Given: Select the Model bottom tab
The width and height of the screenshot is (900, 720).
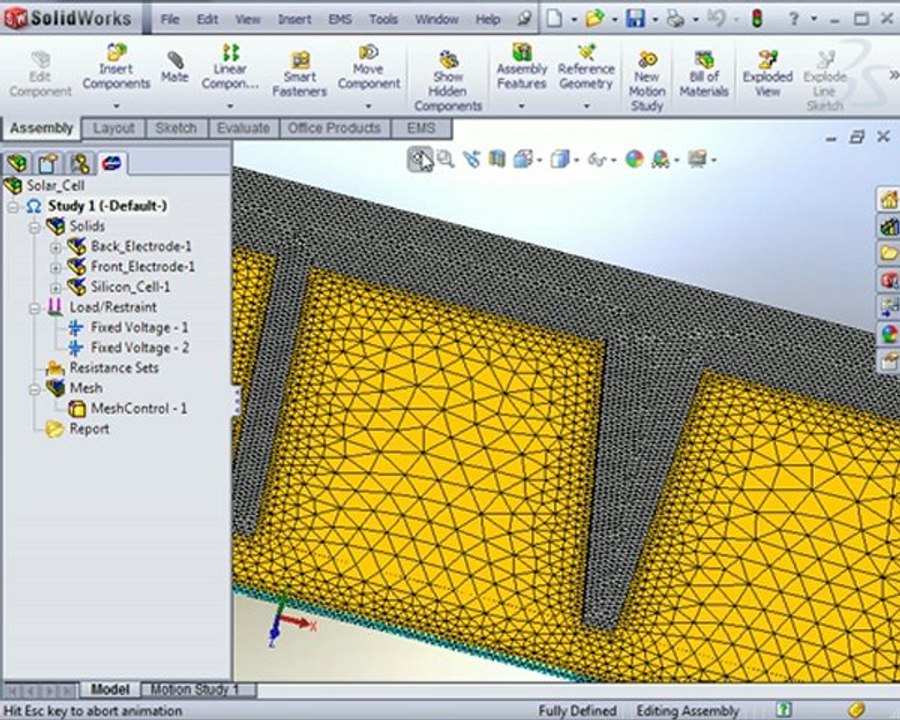Looking at the screenshot, I should 110,689.
